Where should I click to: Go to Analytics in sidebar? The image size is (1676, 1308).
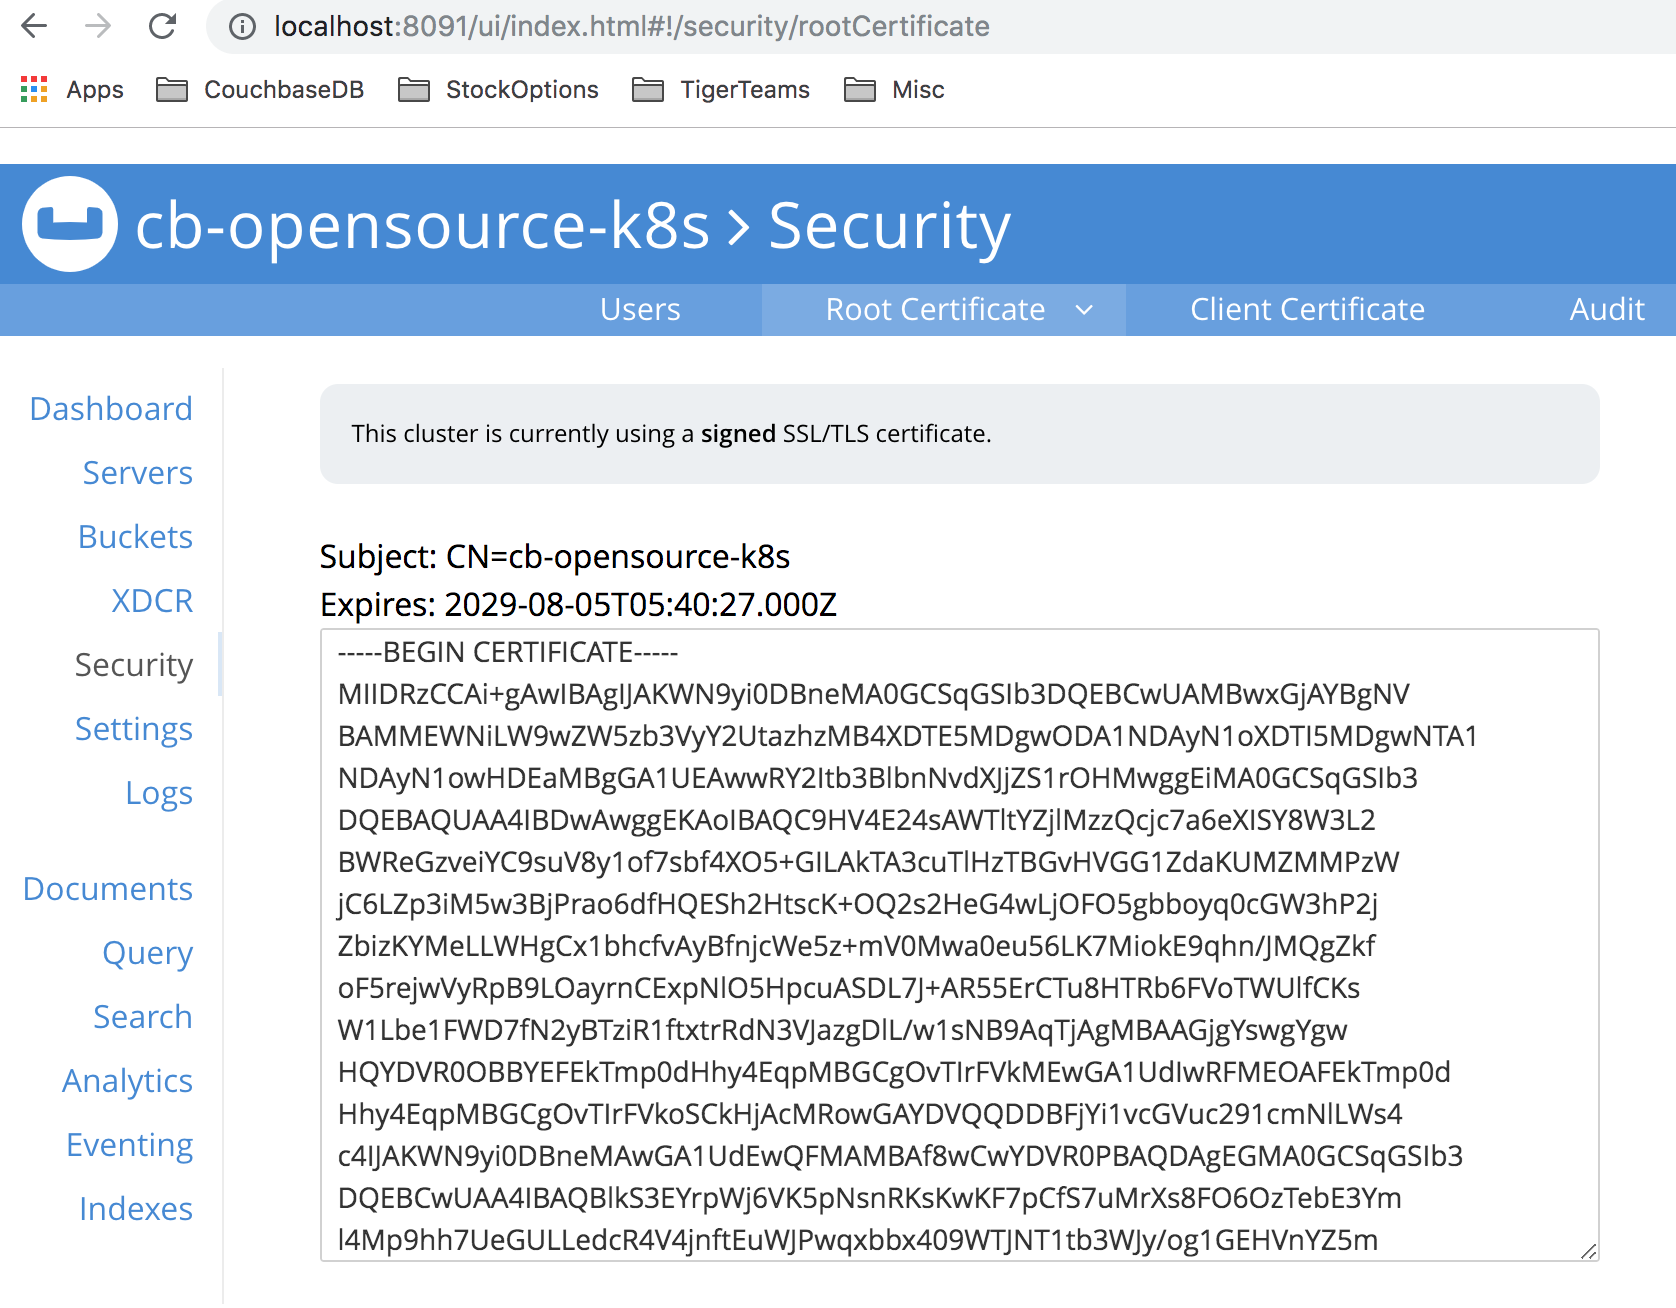pos(127,1081)
